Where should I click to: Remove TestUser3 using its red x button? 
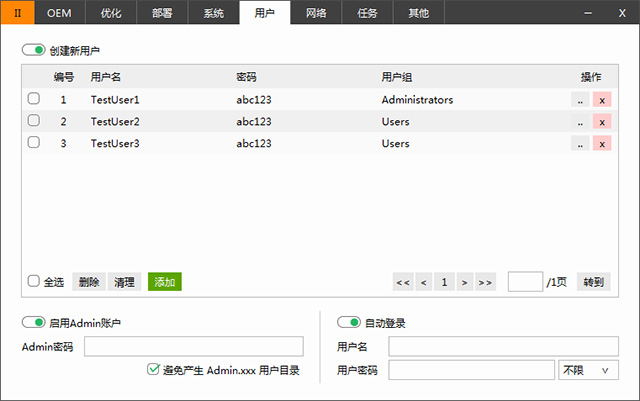pyautogui.click(x=602, y=143)
